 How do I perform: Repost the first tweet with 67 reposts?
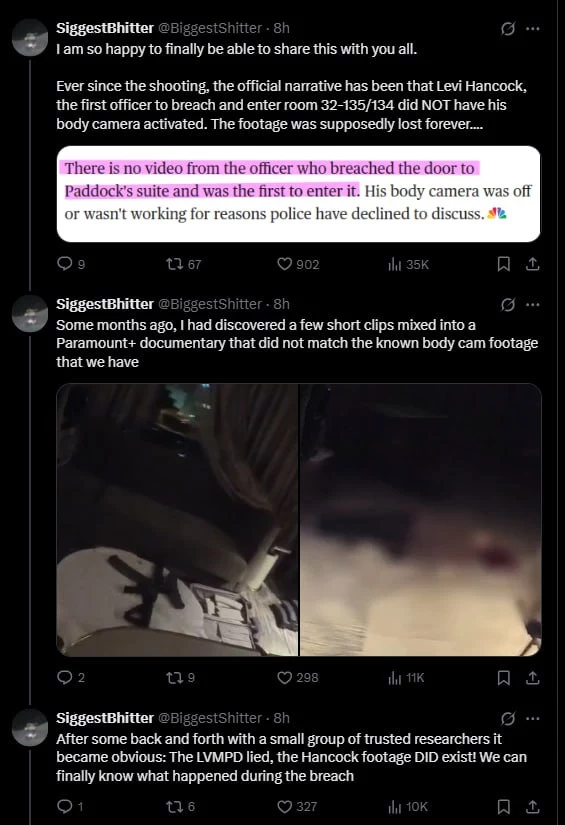[183, 264]
